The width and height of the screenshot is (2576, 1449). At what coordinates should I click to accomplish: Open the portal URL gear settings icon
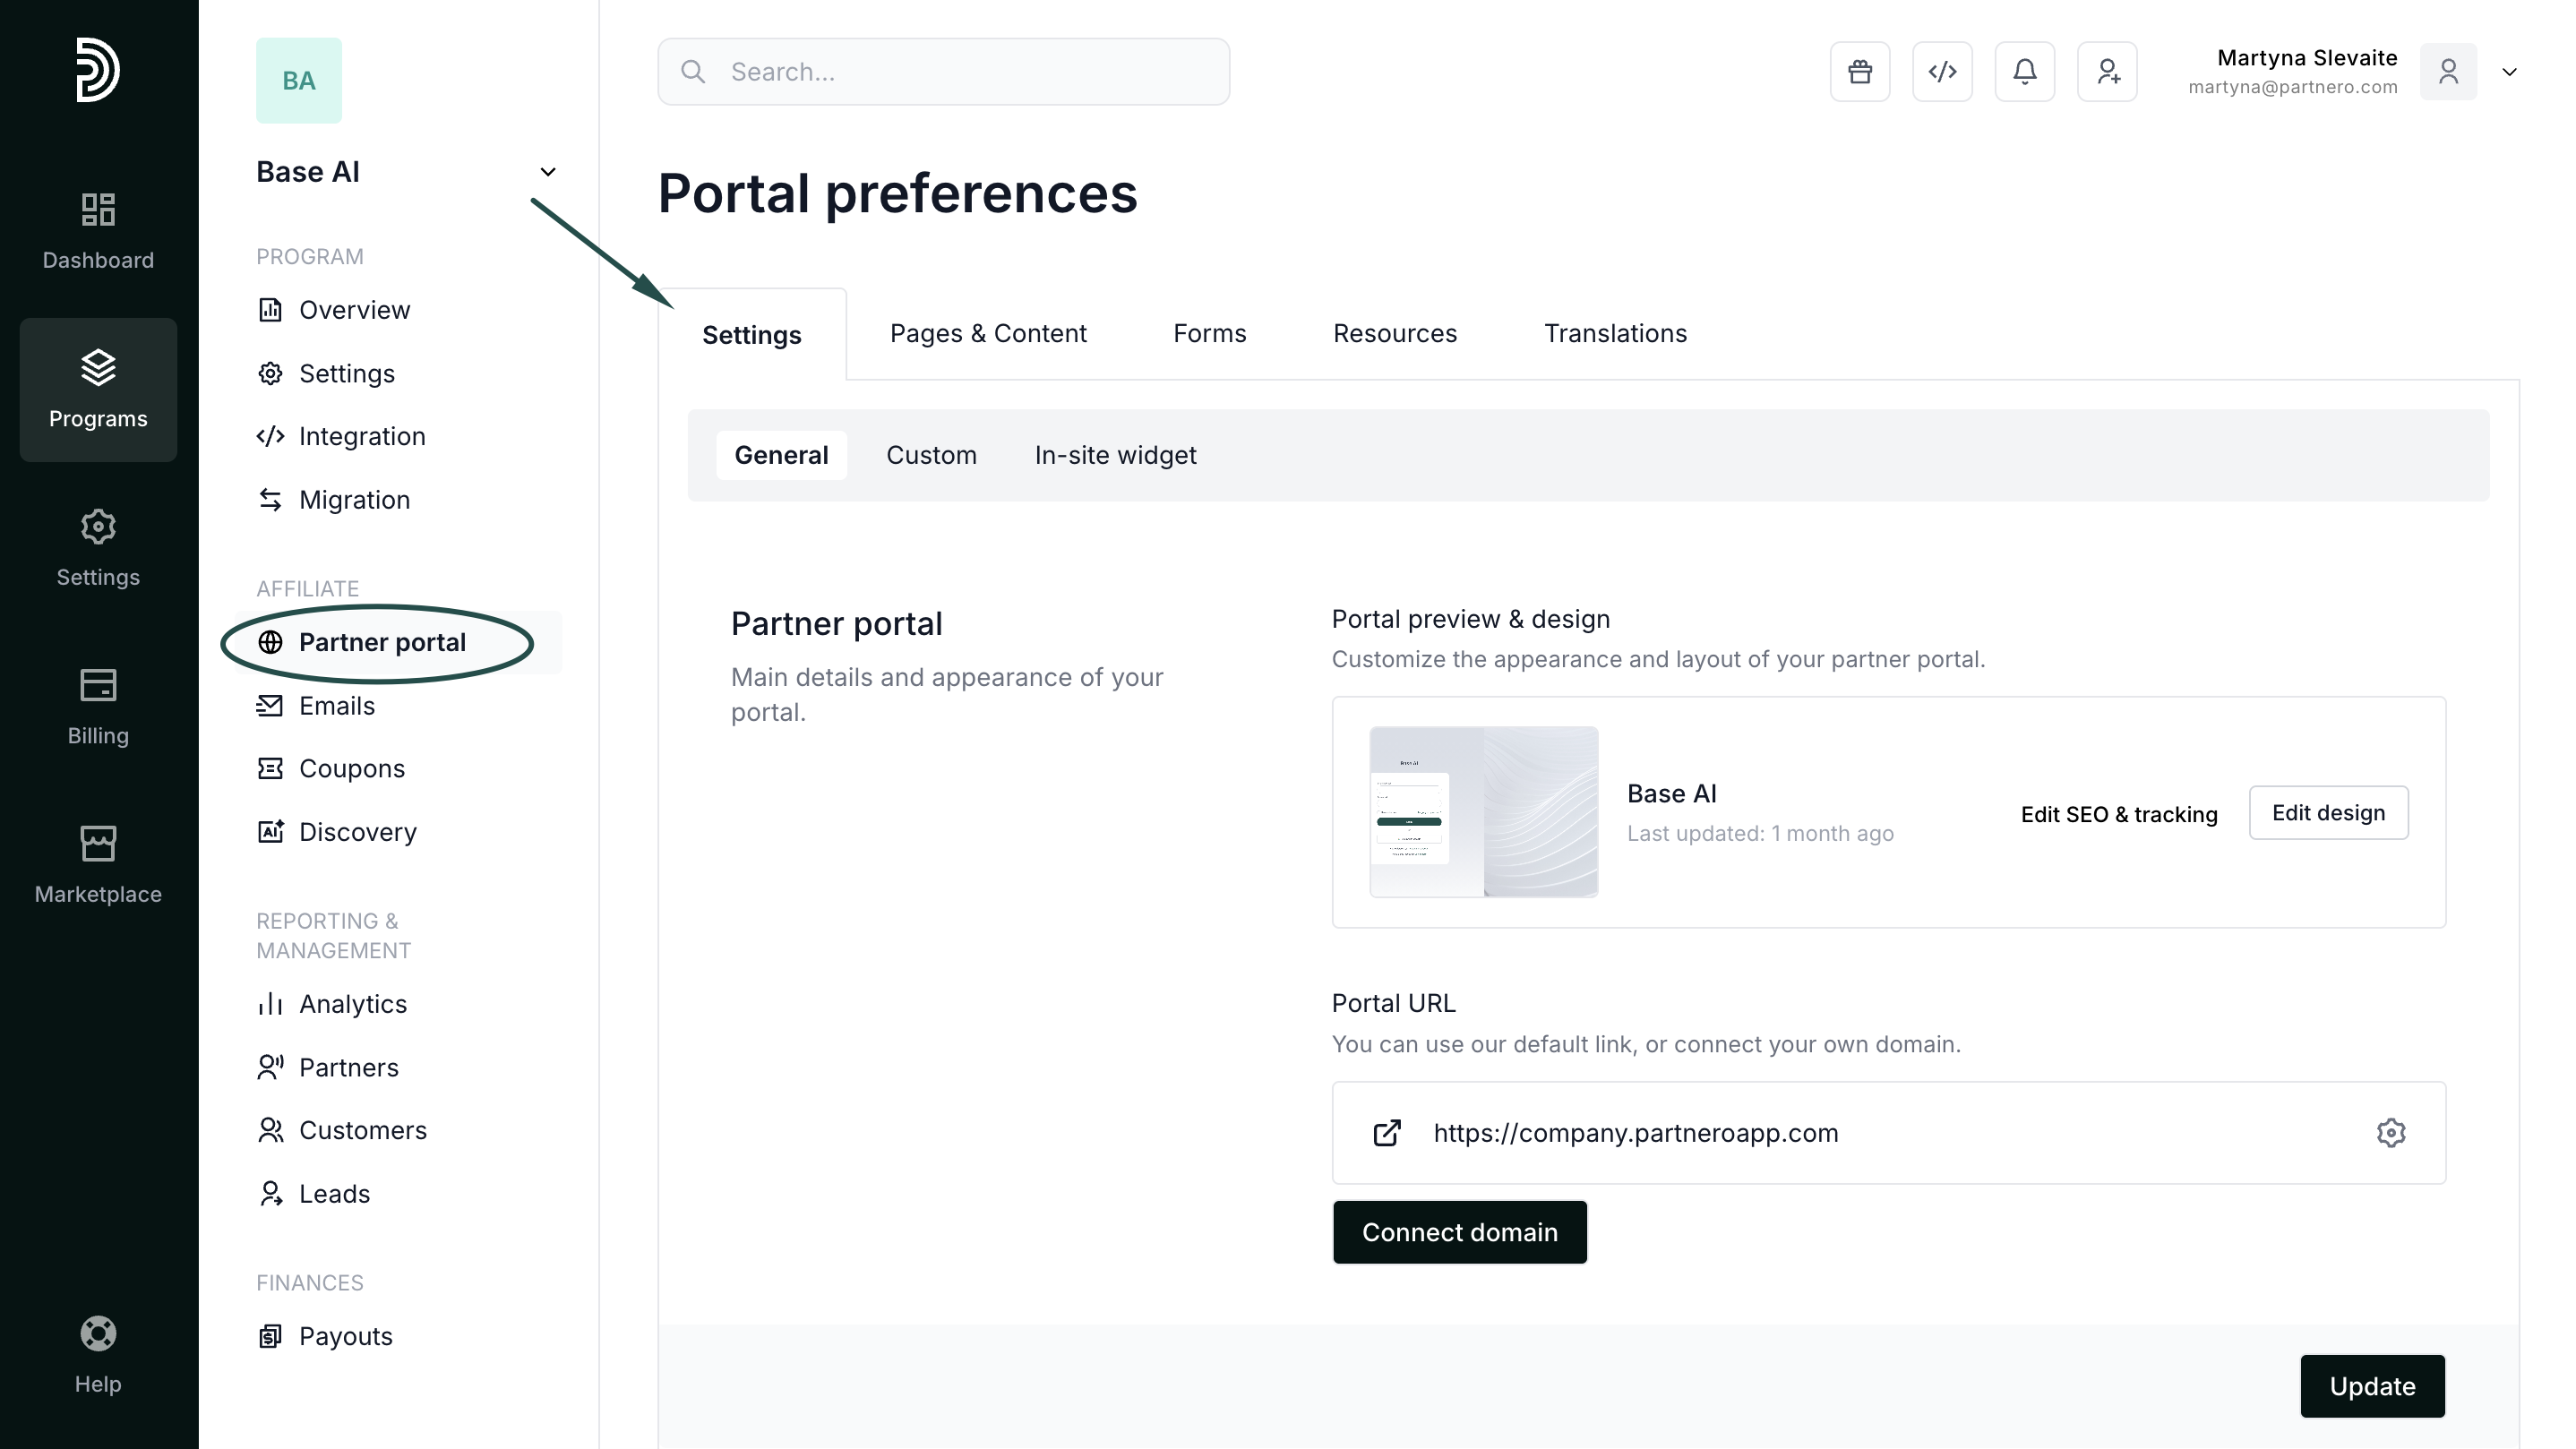coord(2390,1133)
